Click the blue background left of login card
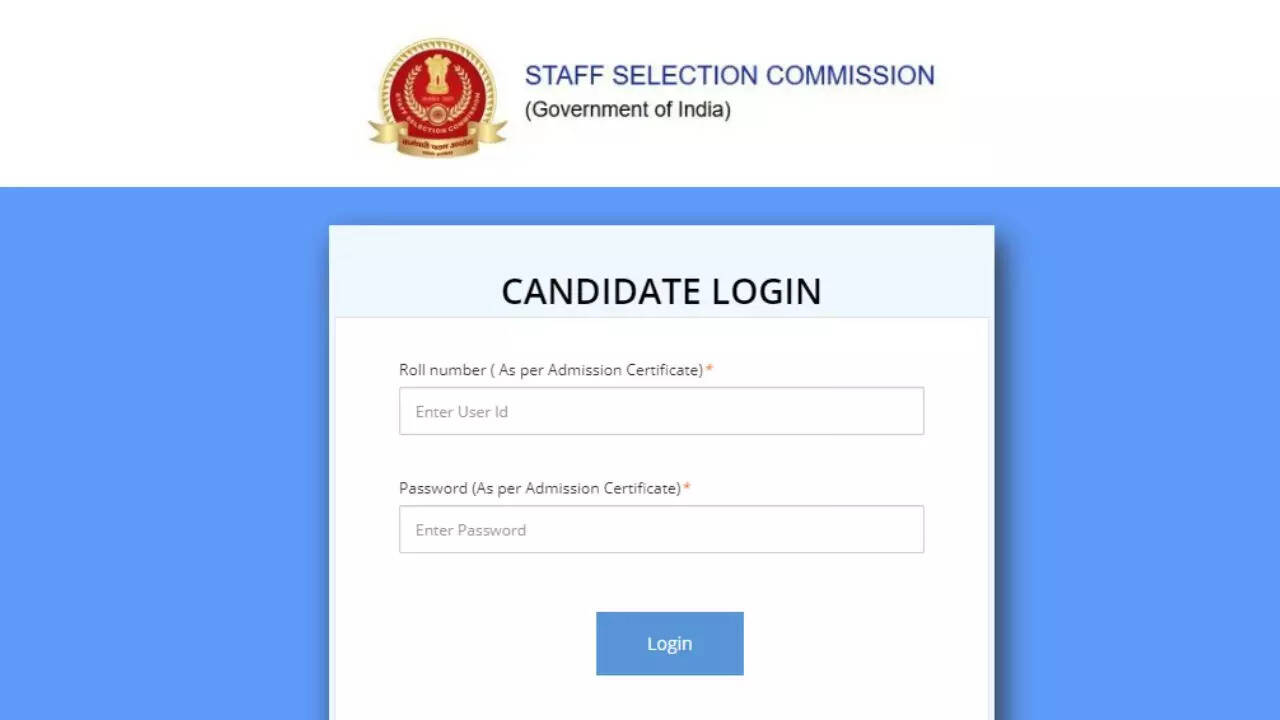The height and width of the screenshot is (720, 1280). pyautogui.click(x=160, y=450)
